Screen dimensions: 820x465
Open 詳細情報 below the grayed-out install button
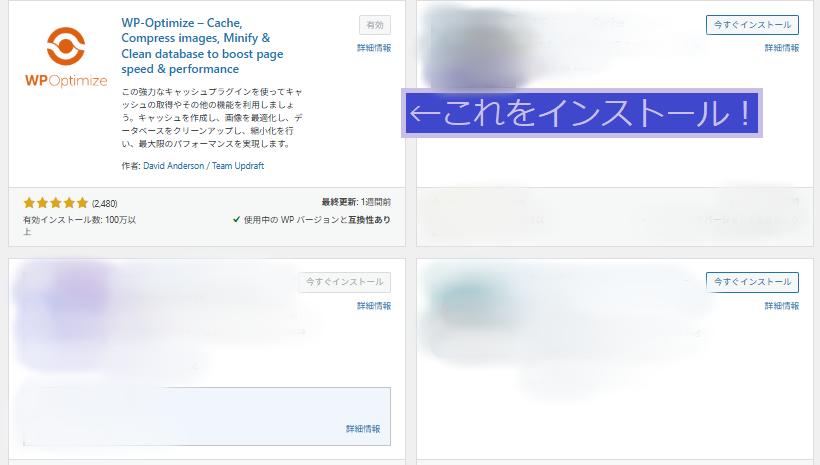point(374,306)
